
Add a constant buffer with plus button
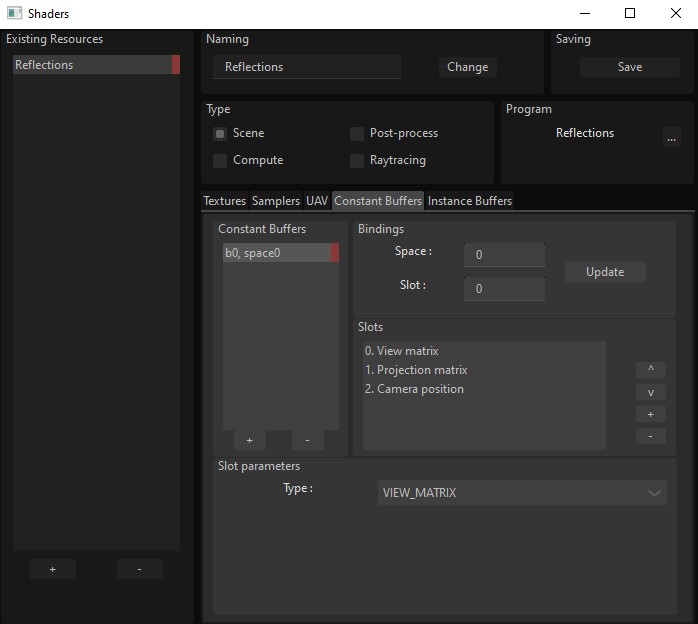250,440
